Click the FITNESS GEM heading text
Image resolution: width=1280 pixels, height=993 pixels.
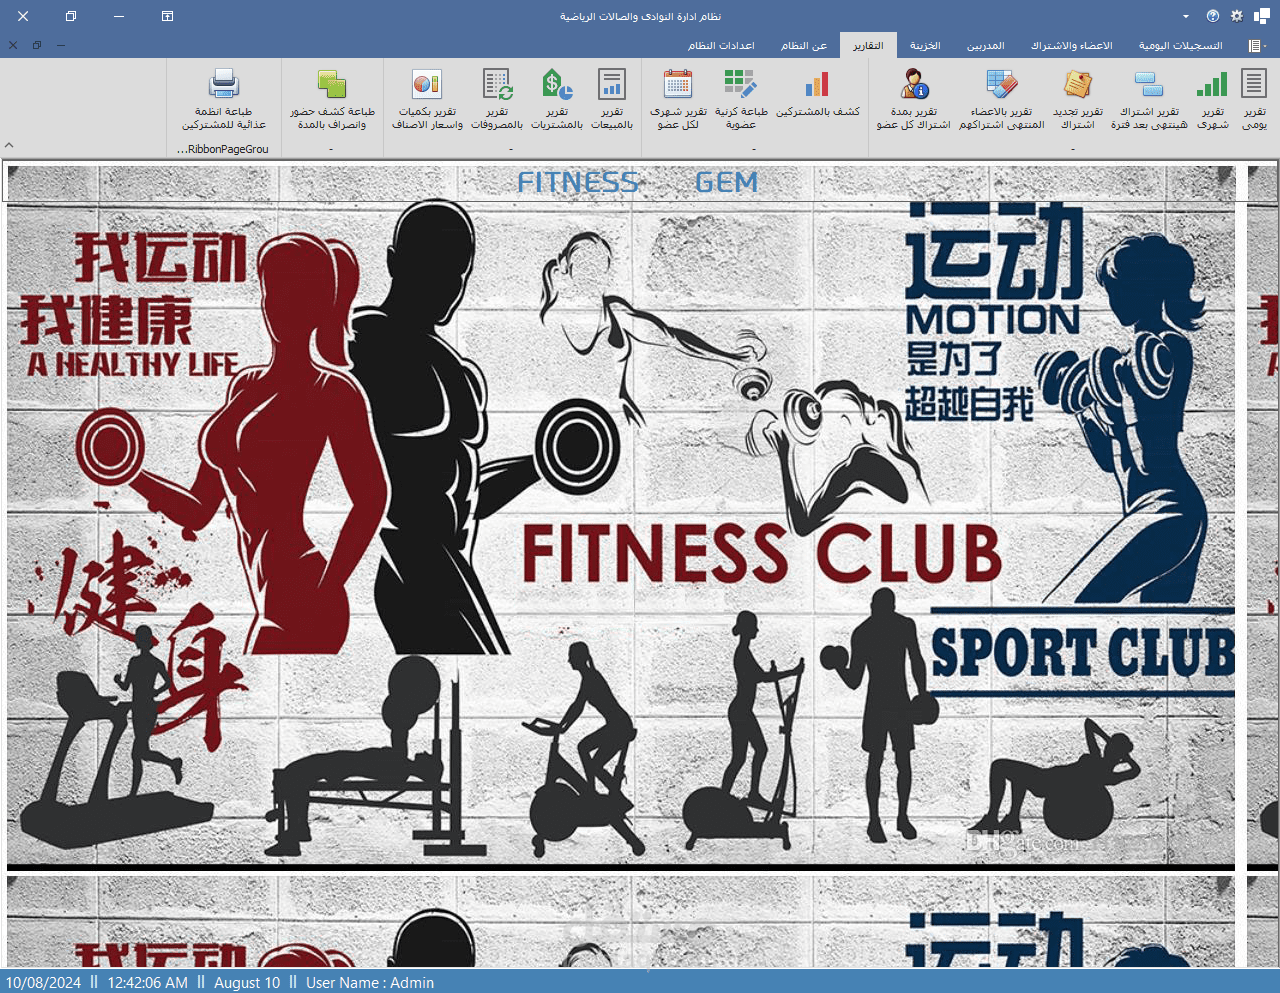click(638, 182)
